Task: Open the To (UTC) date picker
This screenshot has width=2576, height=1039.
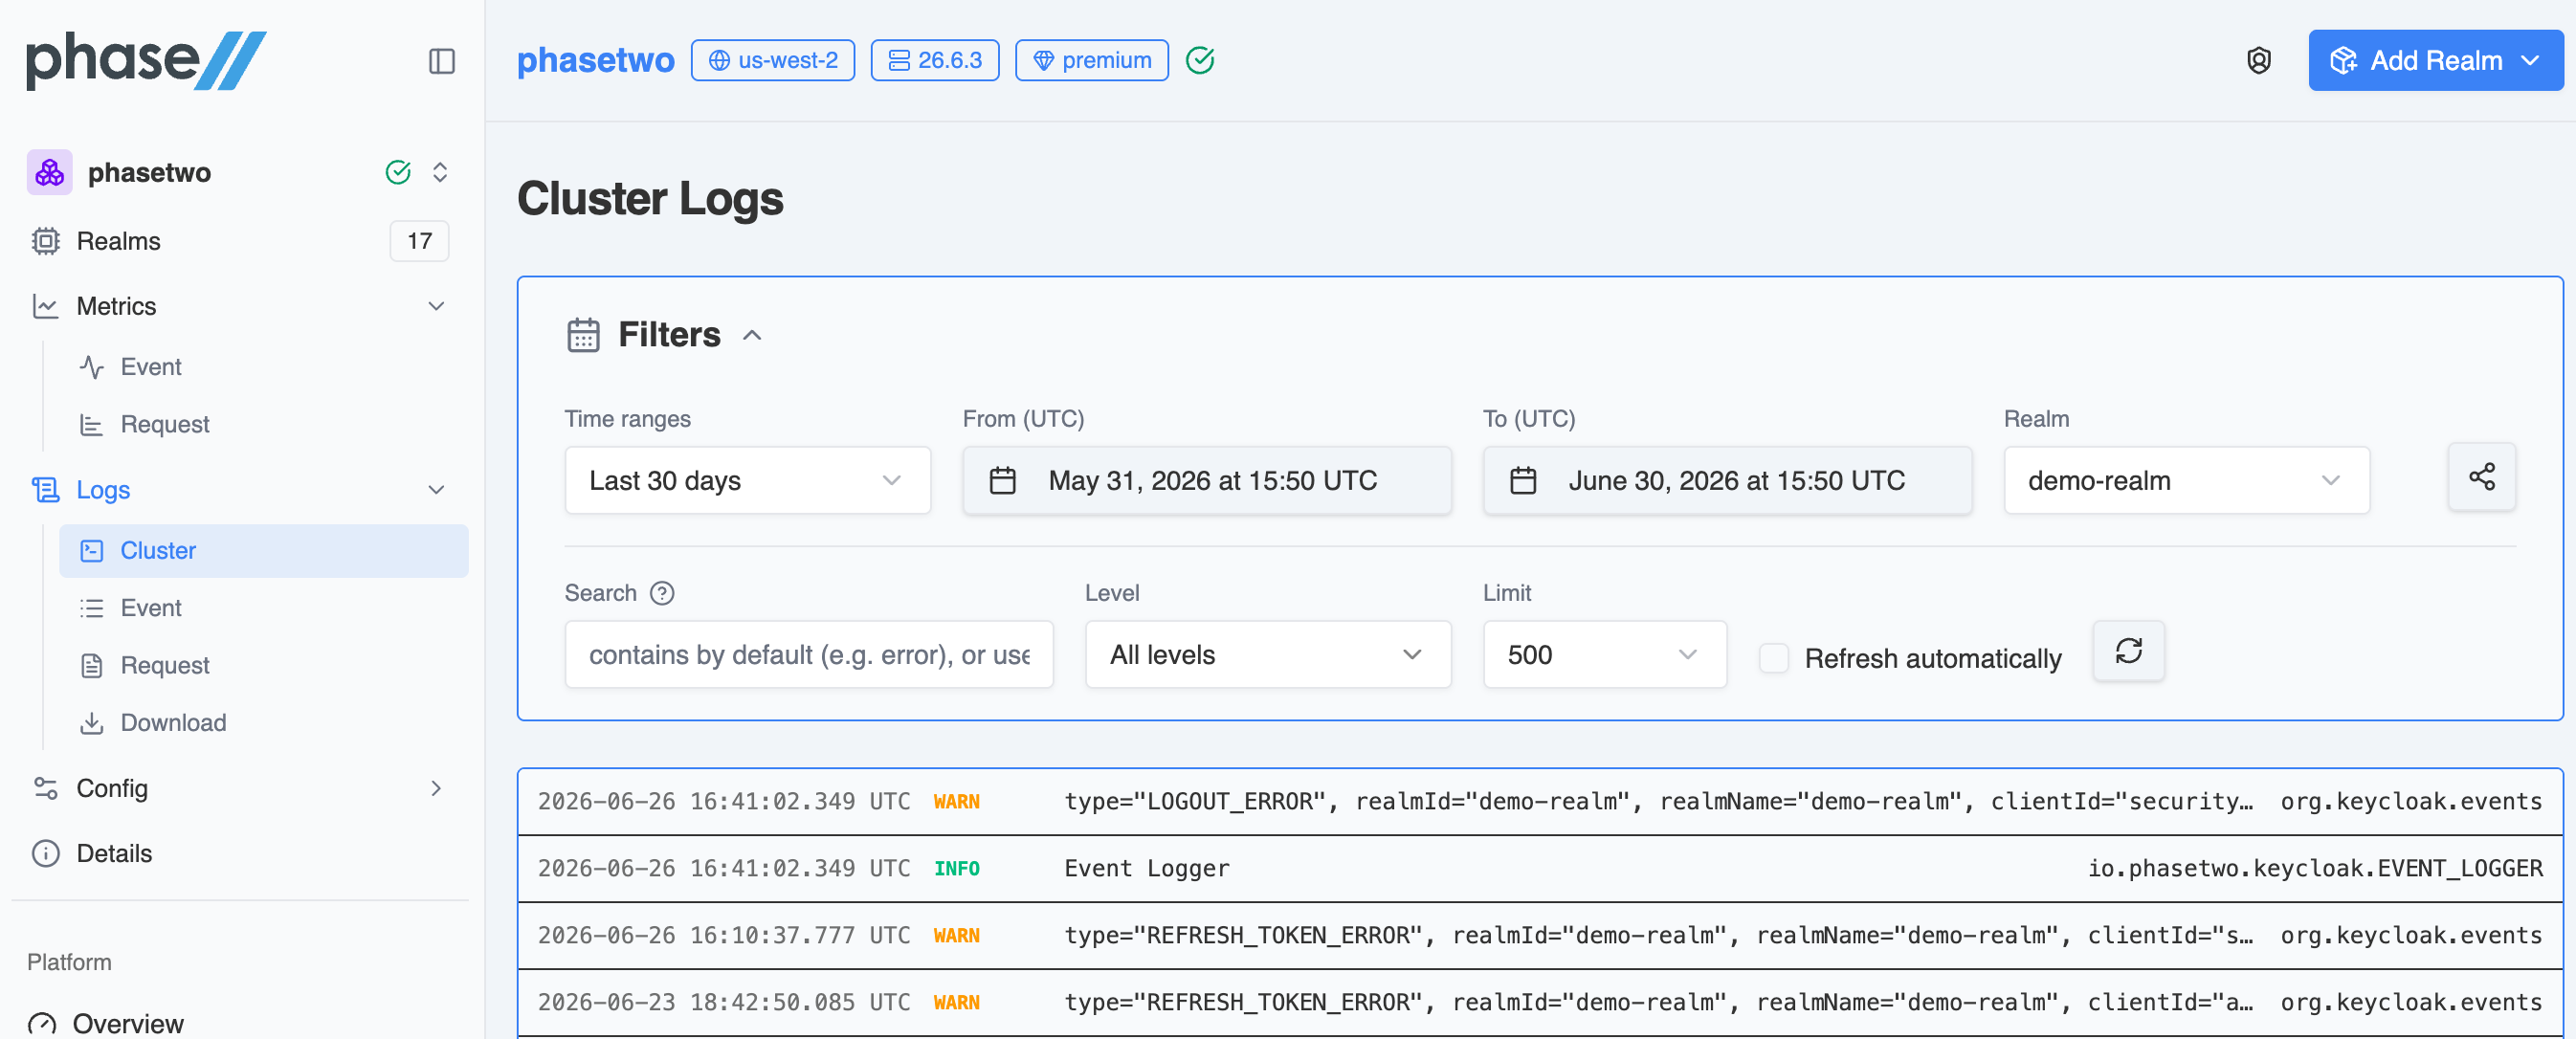Action: [1727, 480]
